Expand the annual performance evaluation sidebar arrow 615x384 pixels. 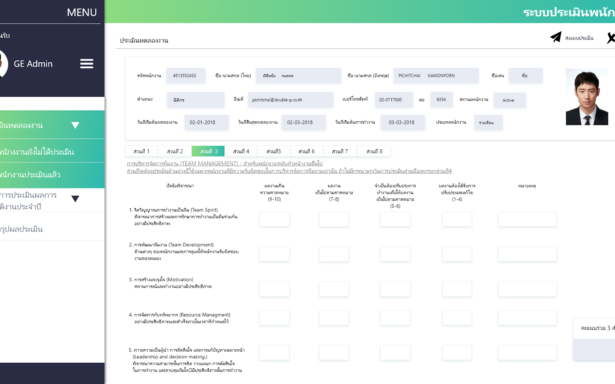[75, 199]
